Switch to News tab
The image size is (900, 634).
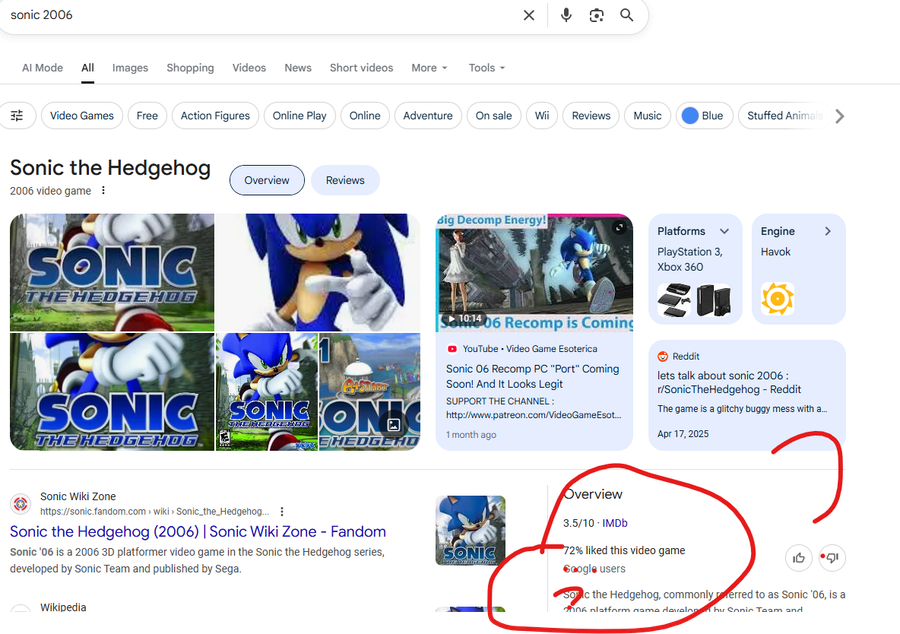tap(298, 68)
